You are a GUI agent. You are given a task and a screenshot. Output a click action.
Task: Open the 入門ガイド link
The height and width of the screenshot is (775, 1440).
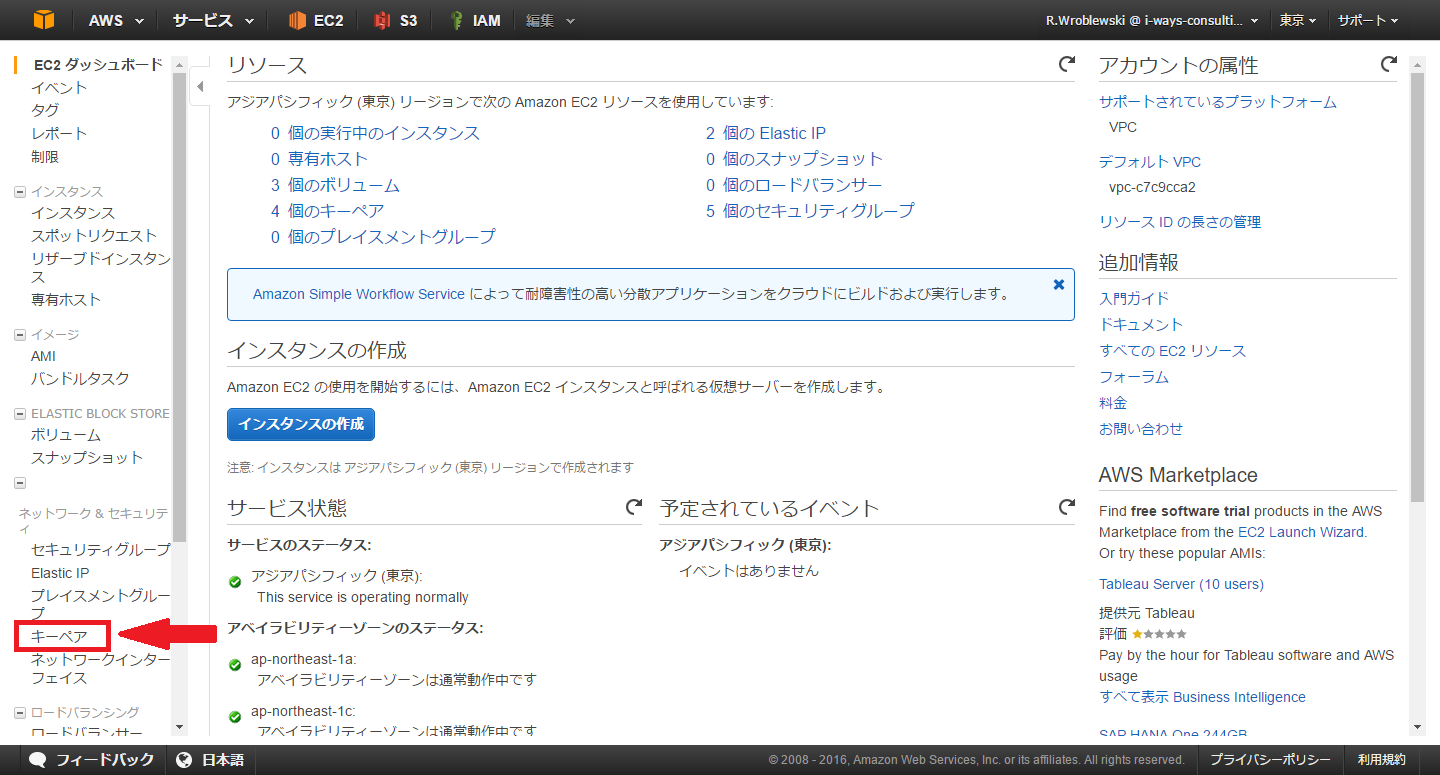(1134, 298)
